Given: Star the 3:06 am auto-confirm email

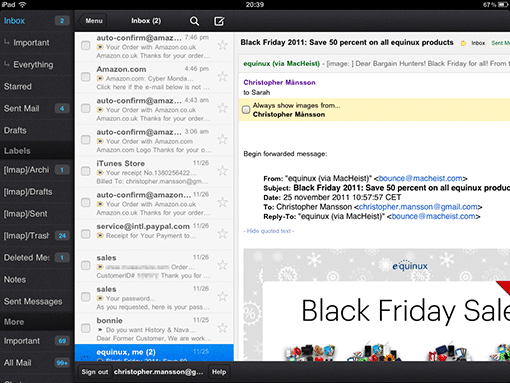Looking at the screenshot, I should (222, 139).
